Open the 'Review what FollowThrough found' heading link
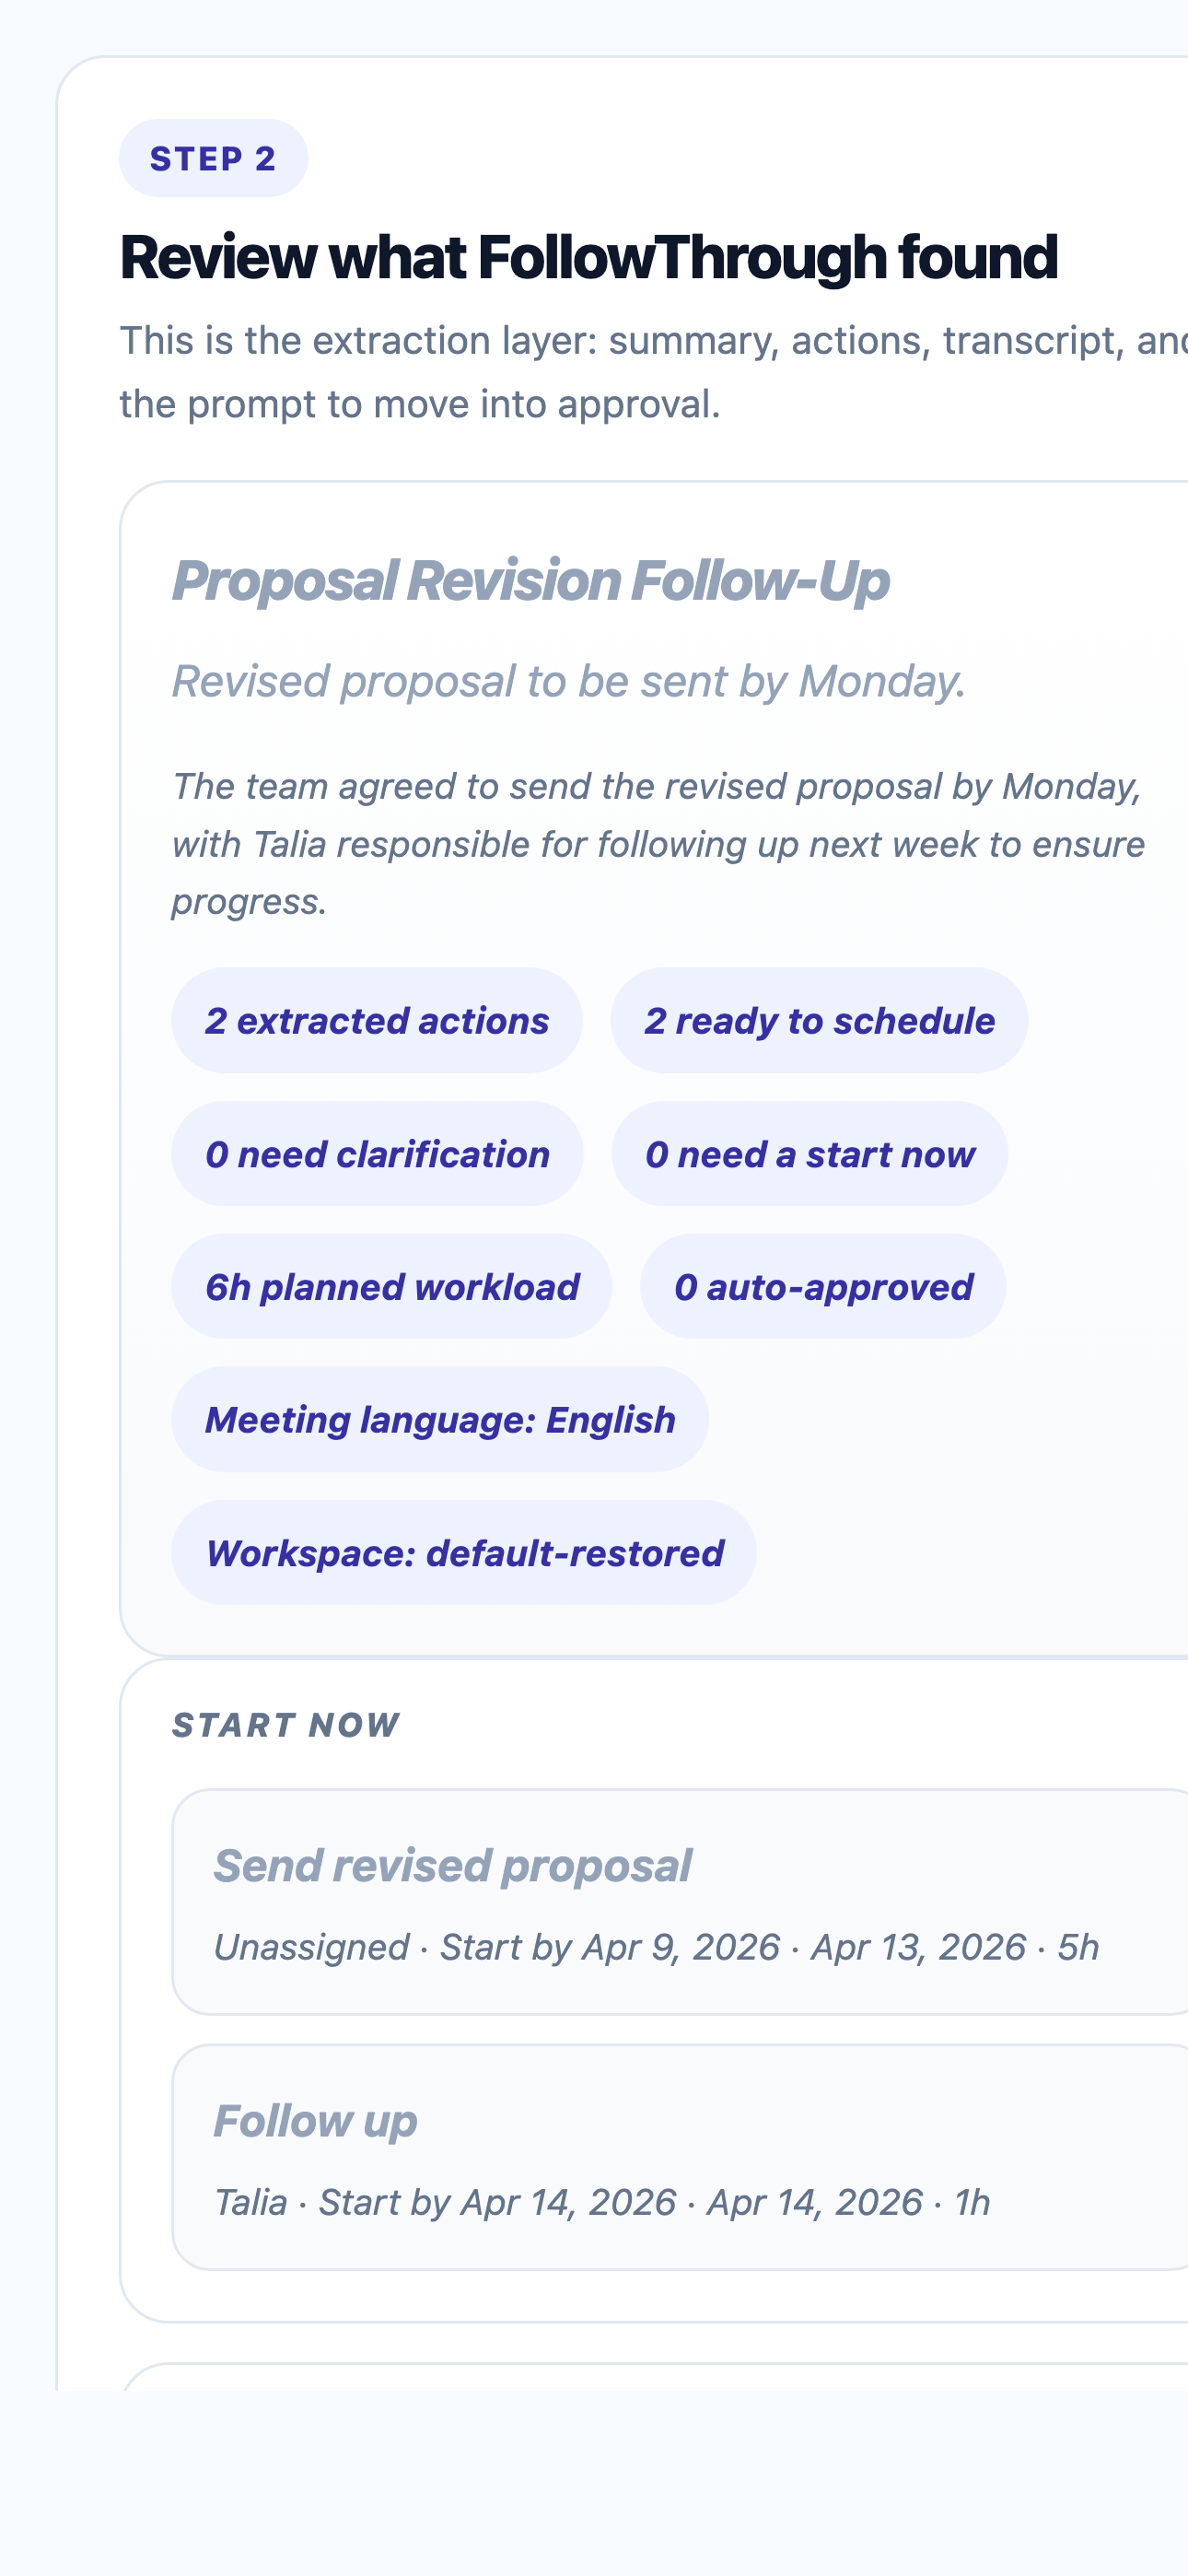Image resolution: width=1188 pixels, height=2576 pixels. (588, 257)
